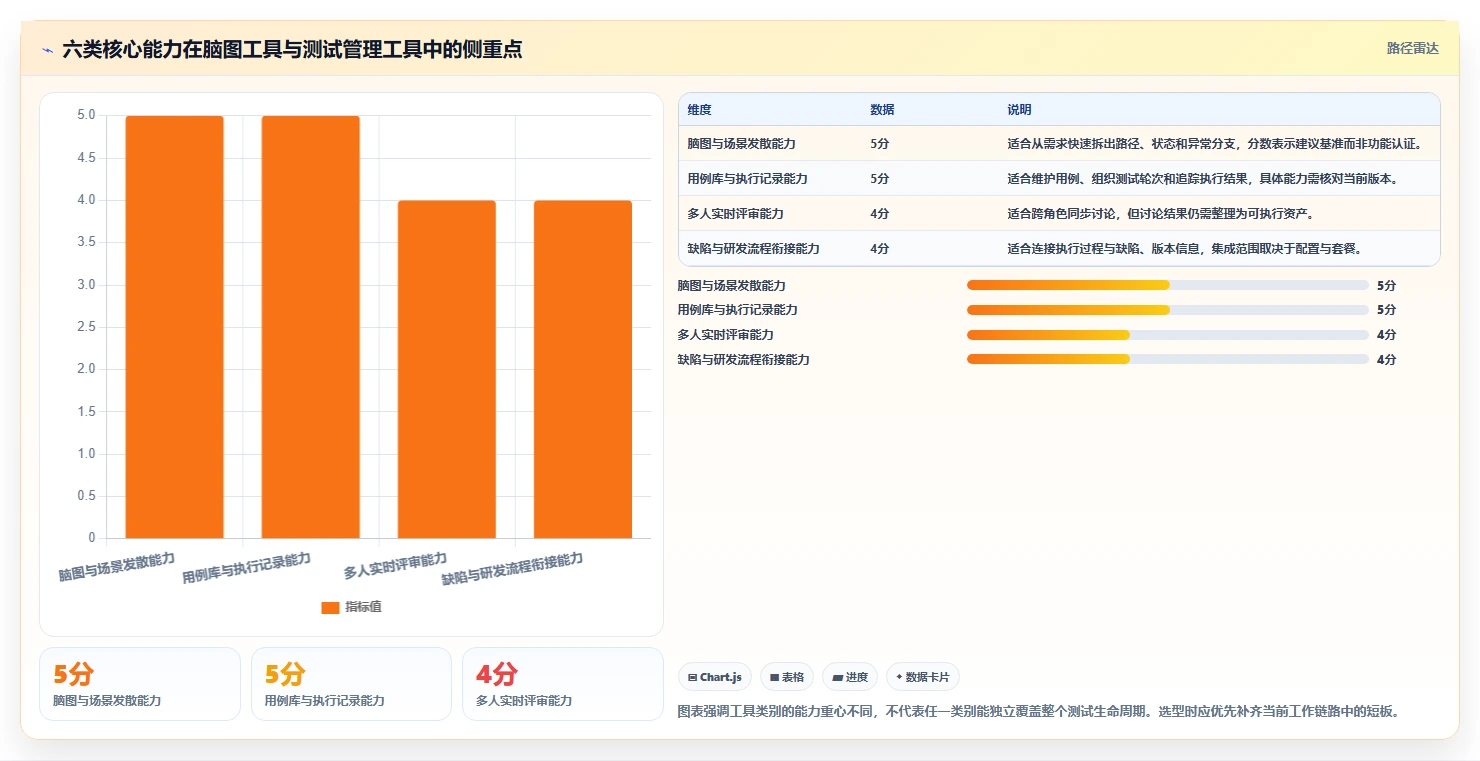Click the y-axis tick 1.5
Image resolution: width=1480 pixels, height=761 pixels.
pos(86,411)
